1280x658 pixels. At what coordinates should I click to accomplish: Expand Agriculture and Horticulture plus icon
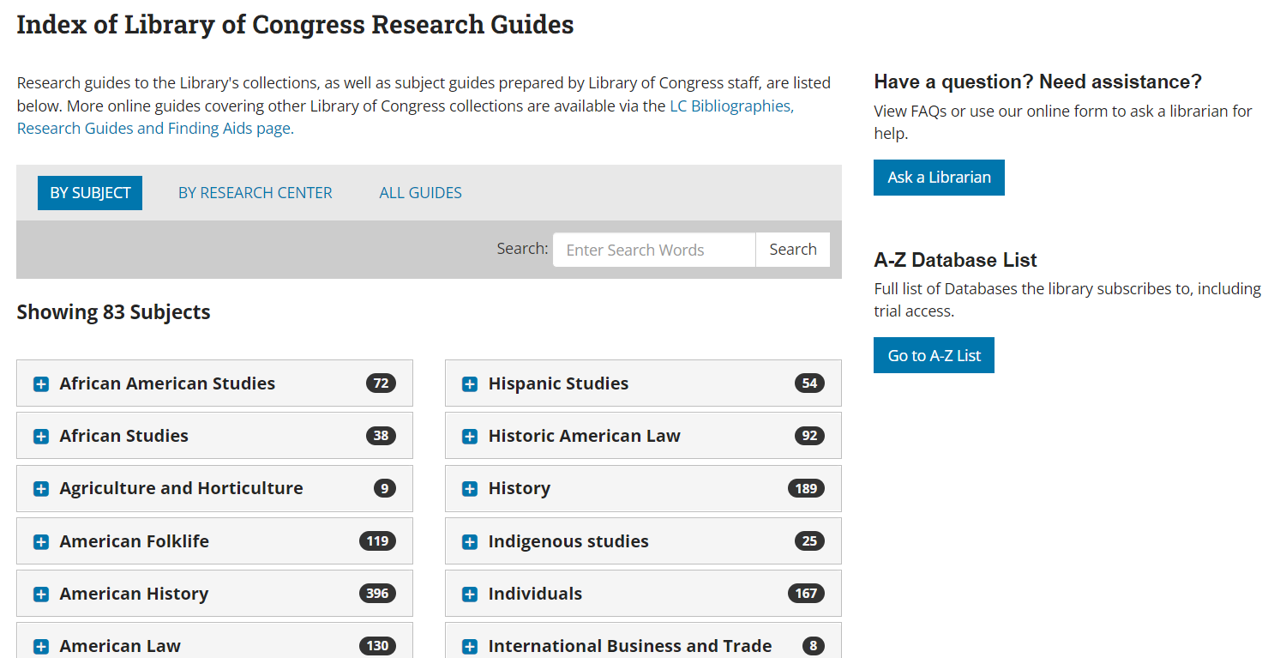pyautogui.click(x=41, y=489)
